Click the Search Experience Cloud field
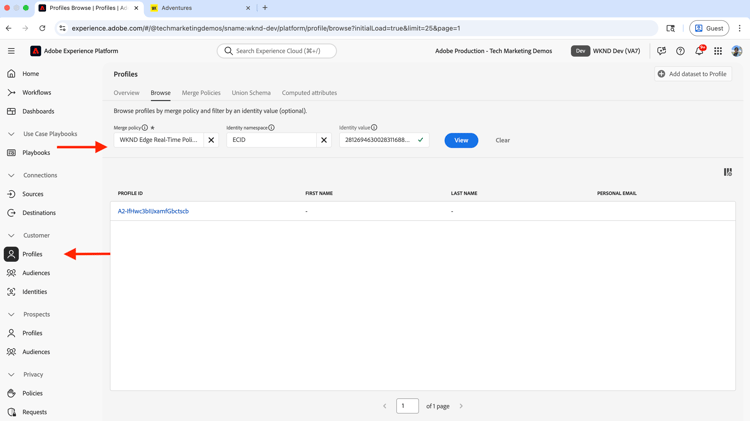 click(x=276, y=51)
